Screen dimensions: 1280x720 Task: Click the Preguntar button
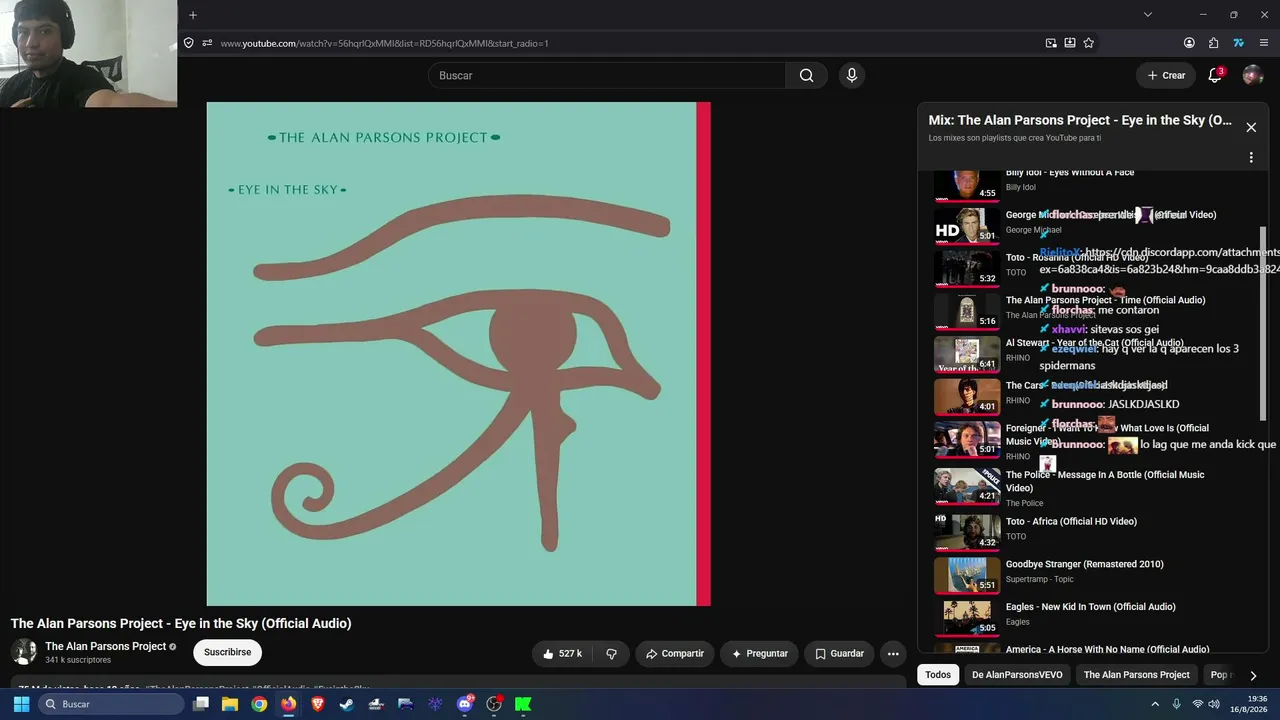click(759, 654)
